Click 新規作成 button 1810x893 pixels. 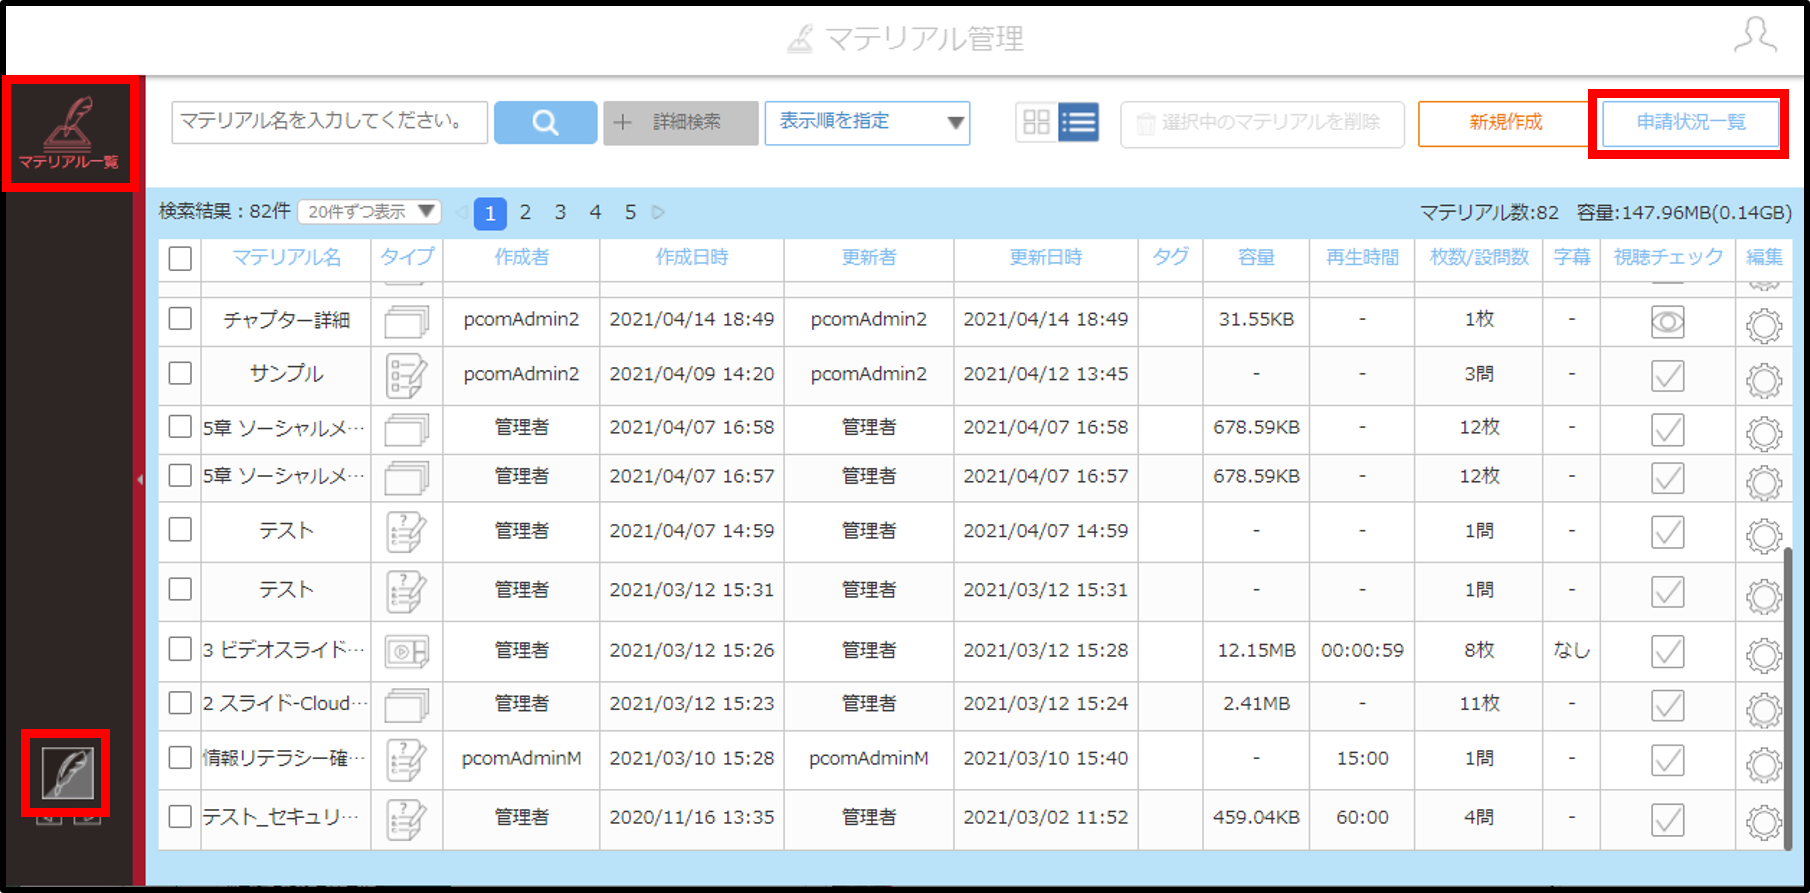[x=1505, y=123]
